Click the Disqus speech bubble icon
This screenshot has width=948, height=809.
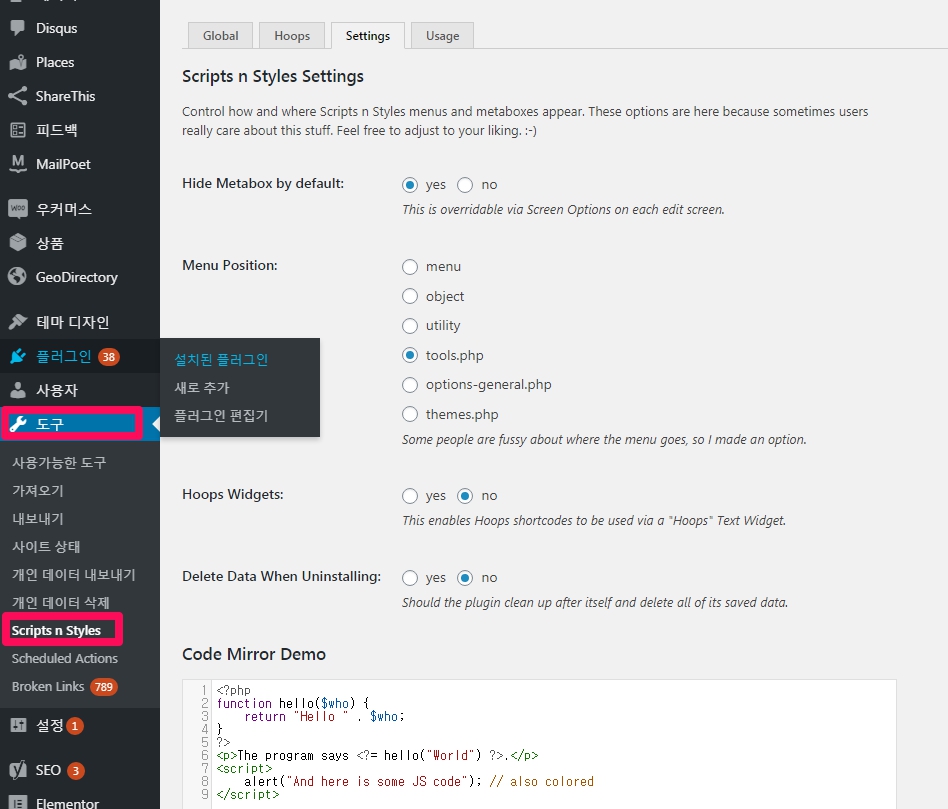[18, 28]
